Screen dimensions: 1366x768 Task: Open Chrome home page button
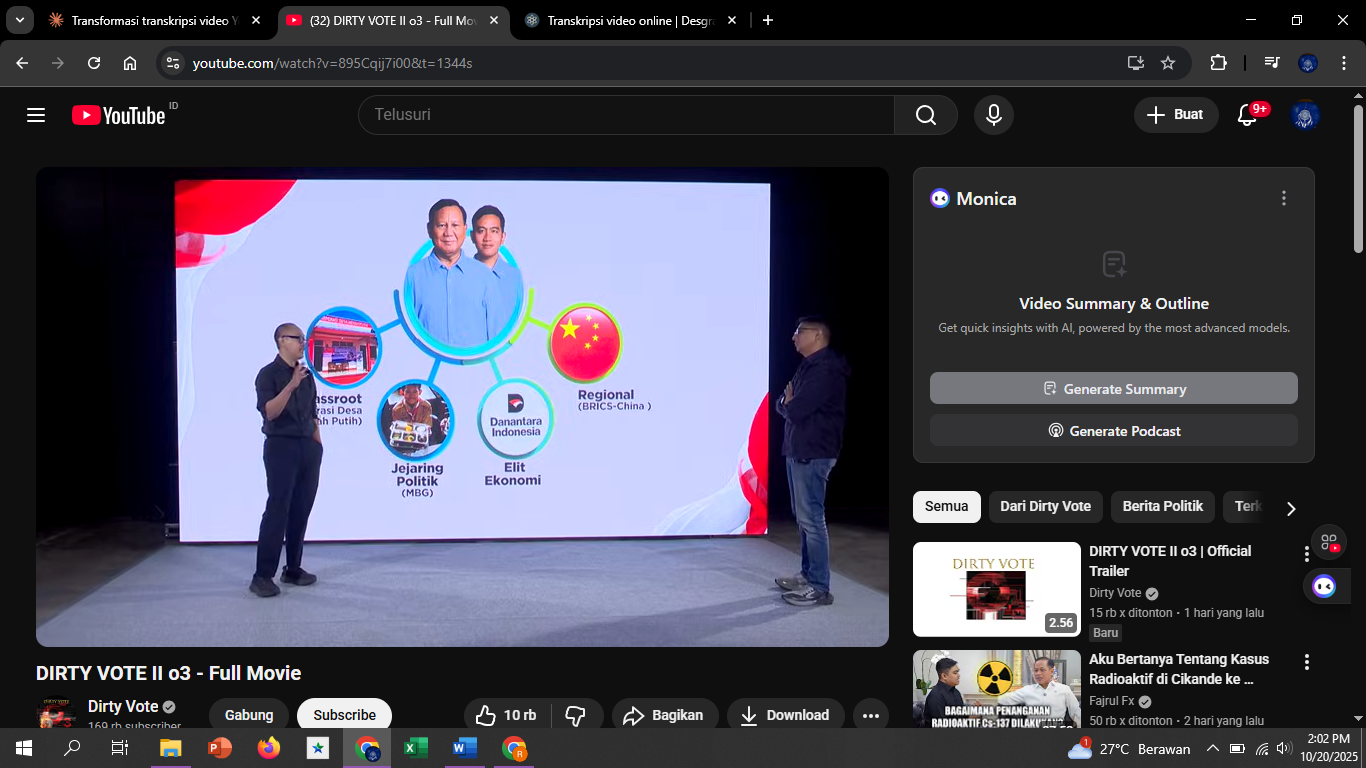[130, 63]
